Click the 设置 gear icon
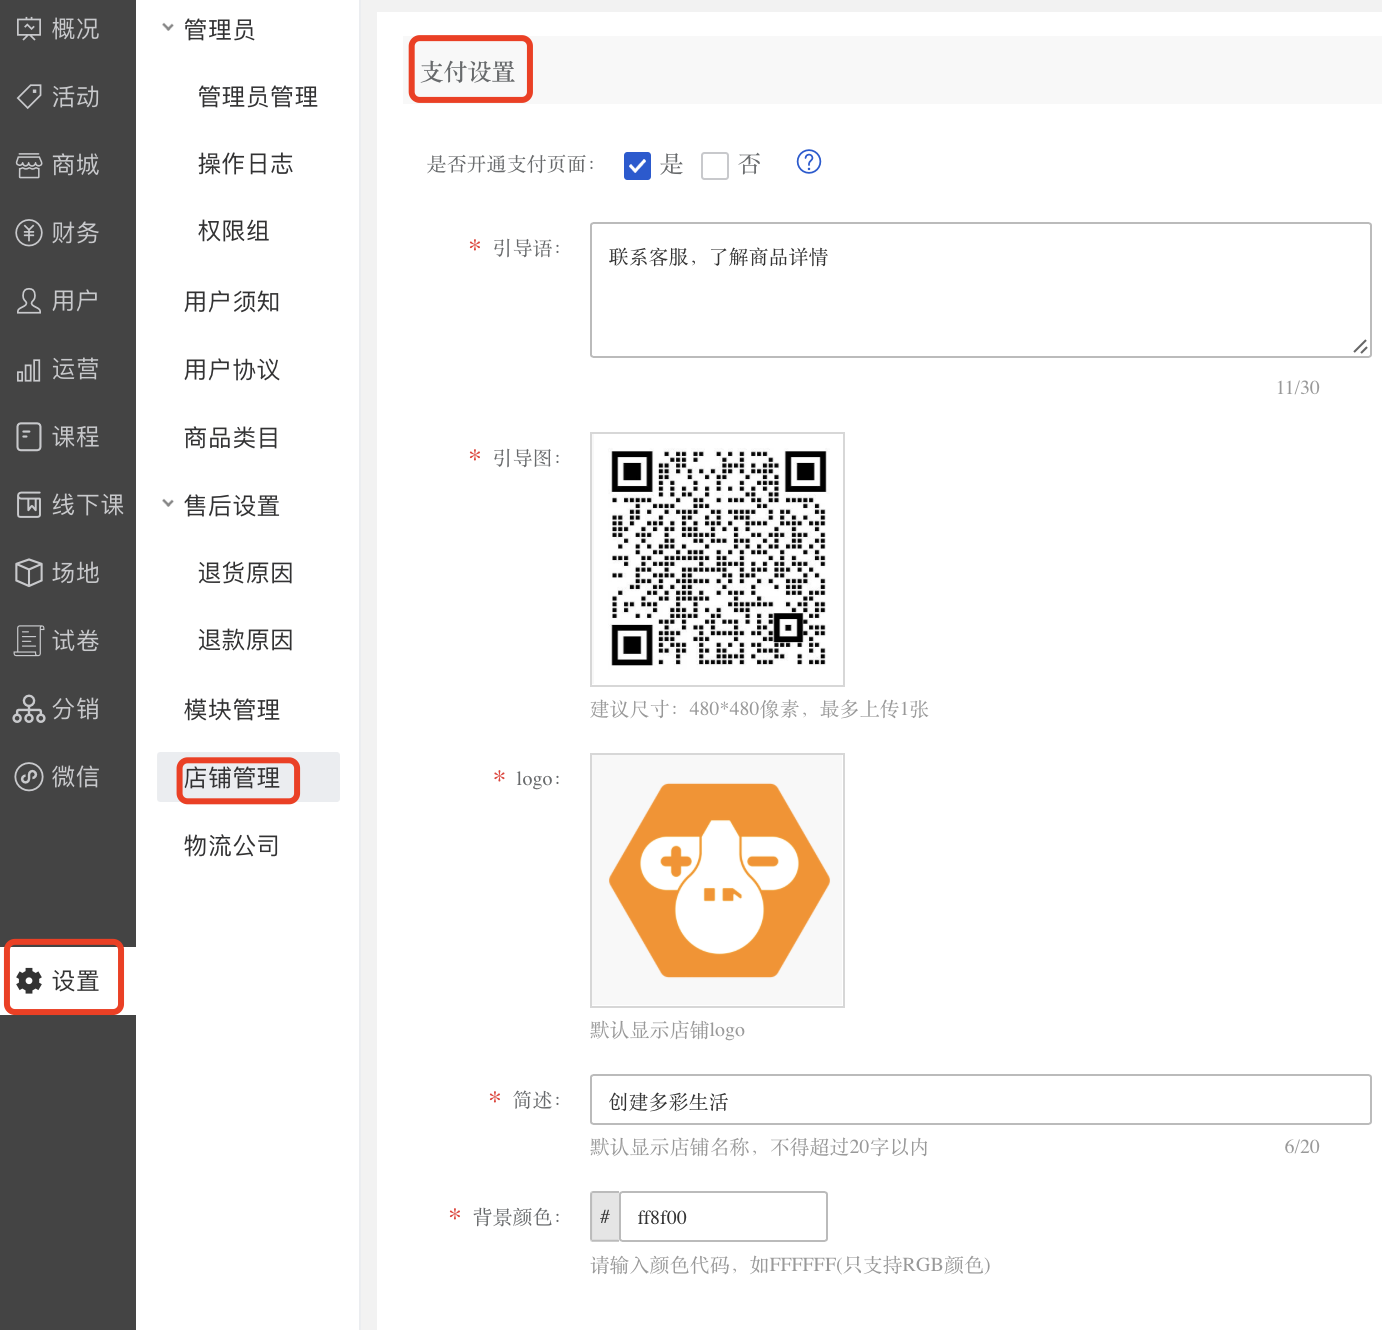 [30, 981]
